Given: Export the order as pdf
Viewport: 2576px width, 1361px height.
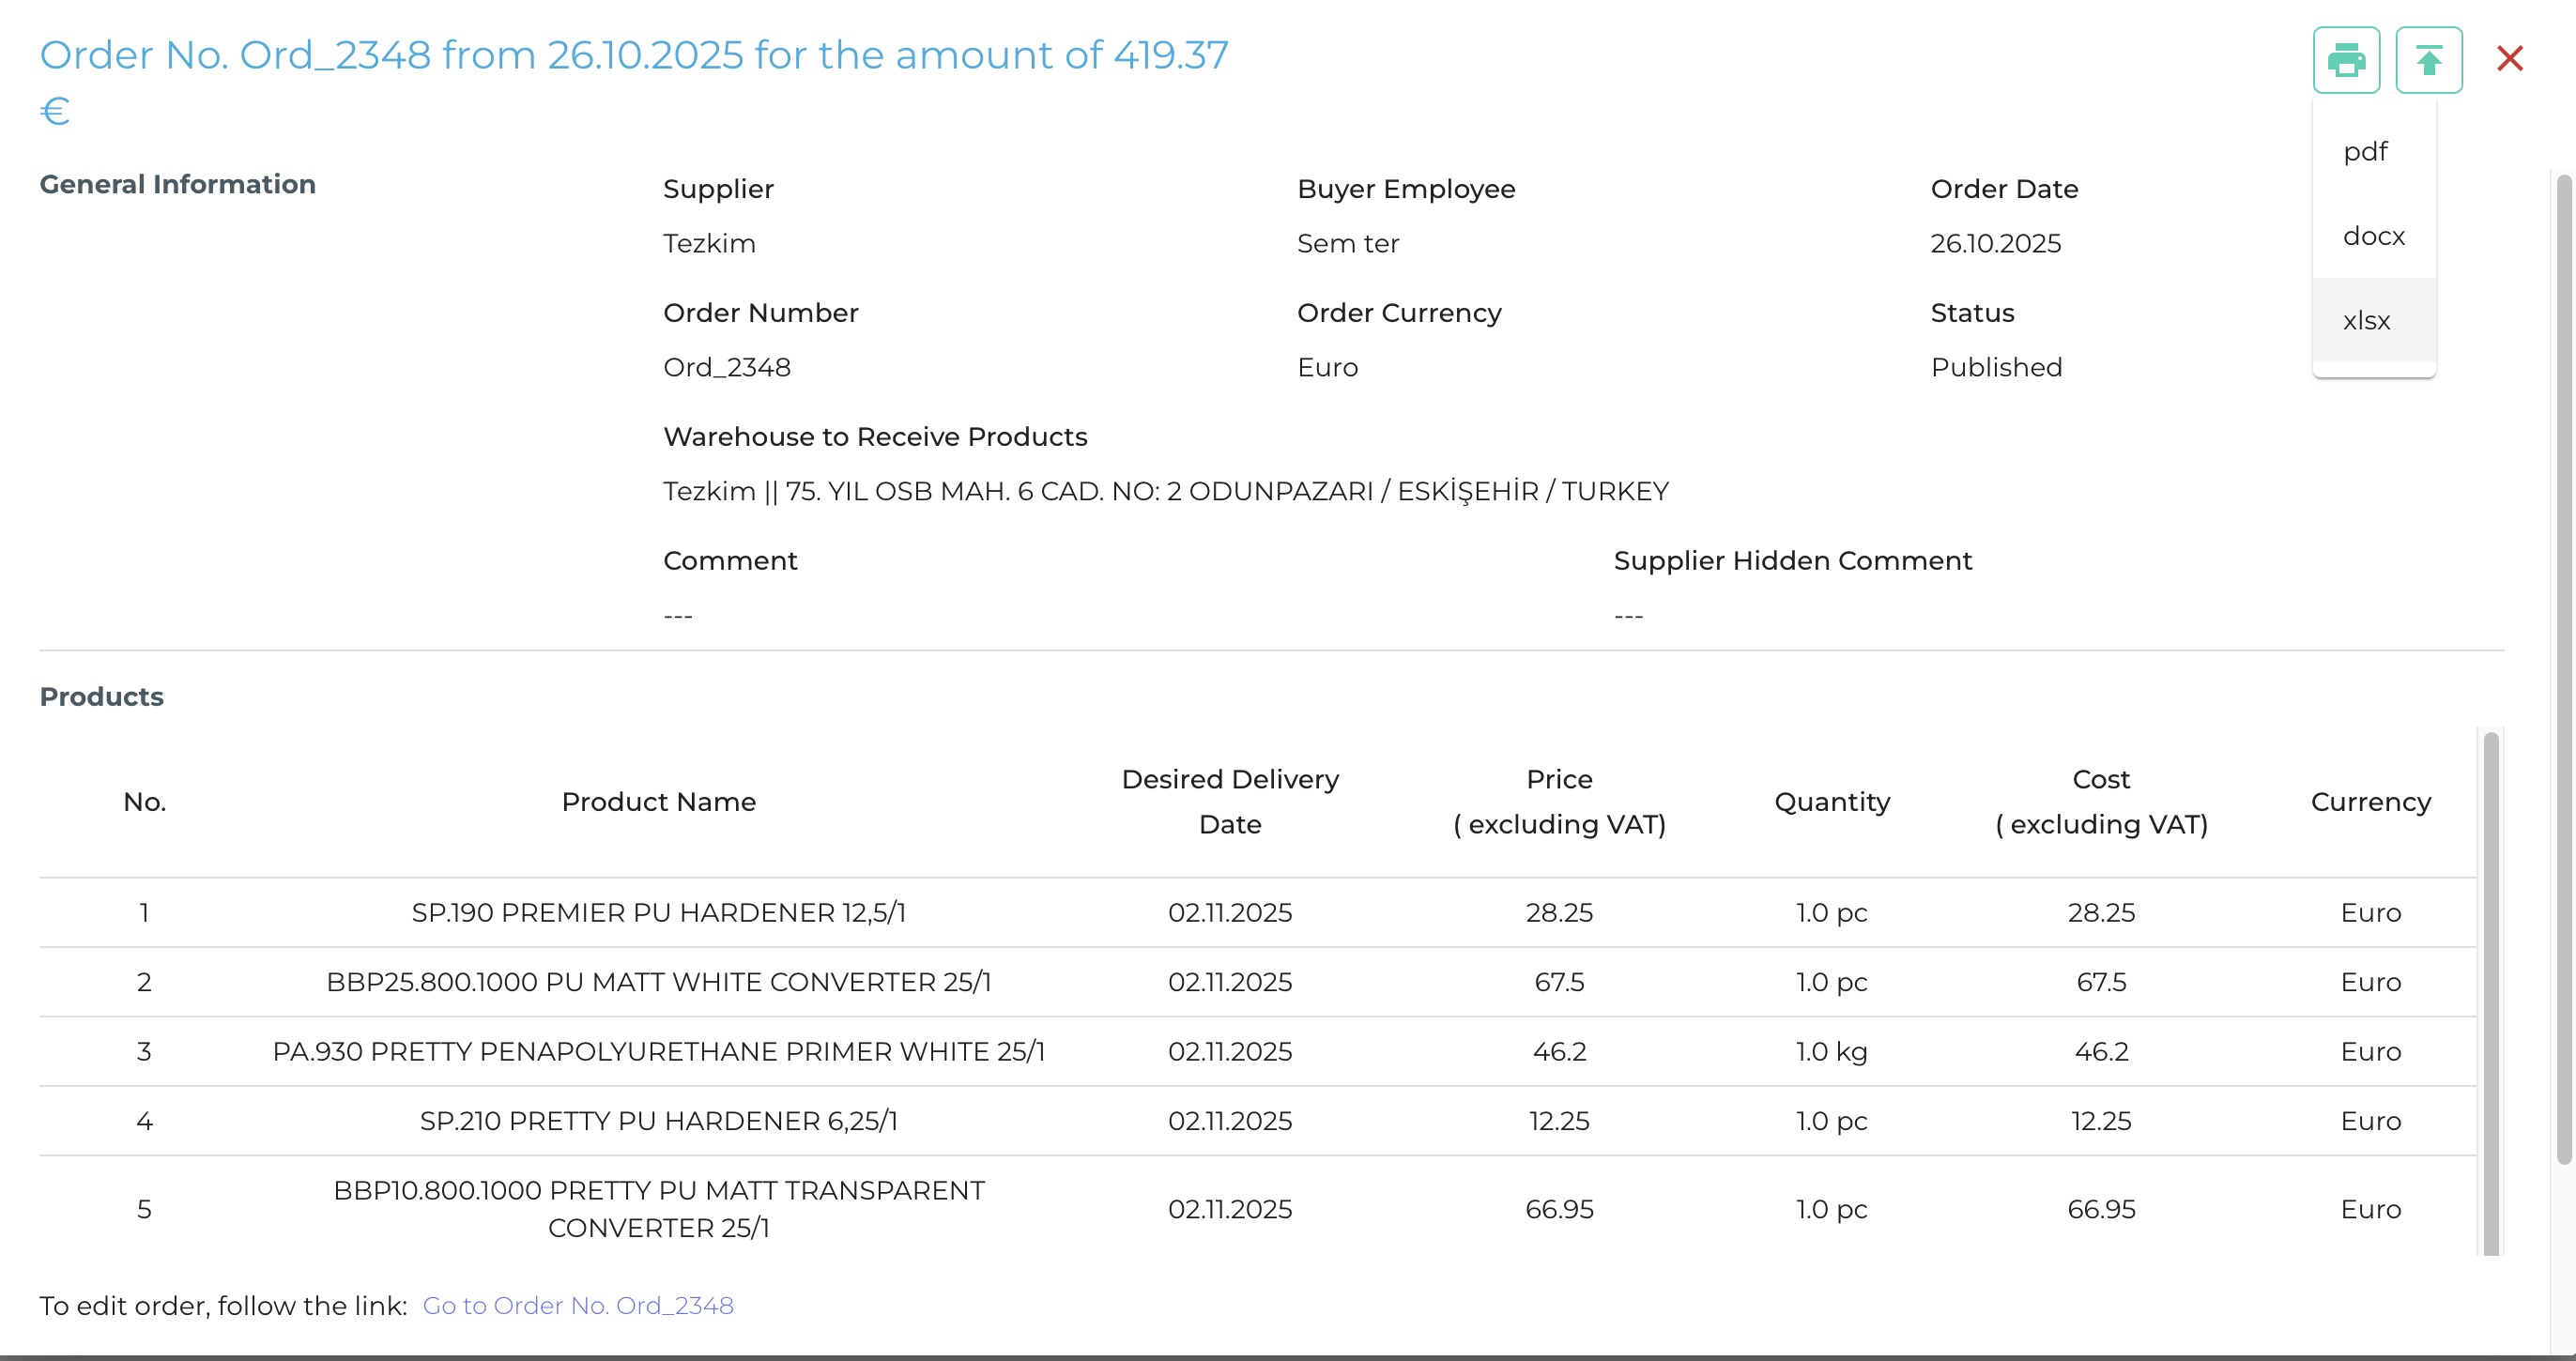Looking at the screenshot, I should click(x=2367, y=150).
